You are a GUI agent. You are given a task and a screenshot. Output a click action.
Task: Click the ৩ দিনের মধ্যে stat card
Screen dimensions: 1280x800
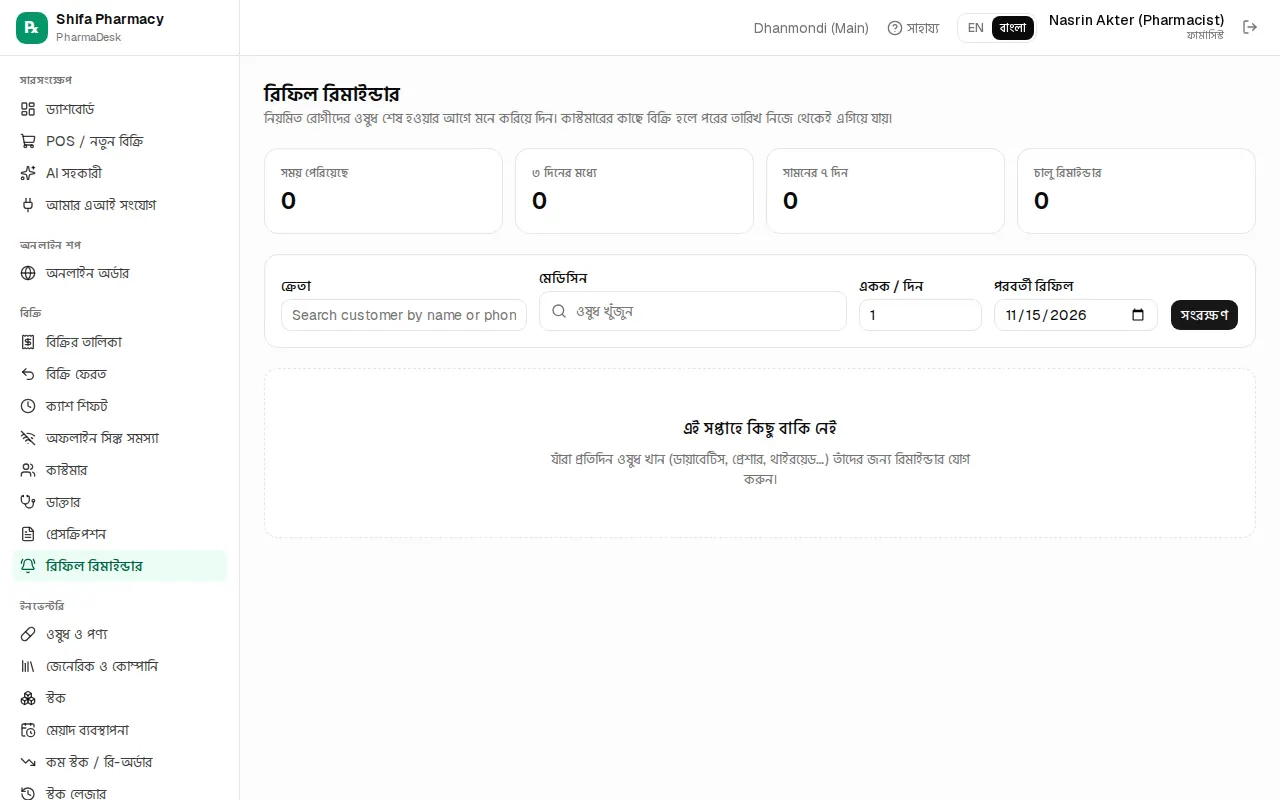coord(634,191)
